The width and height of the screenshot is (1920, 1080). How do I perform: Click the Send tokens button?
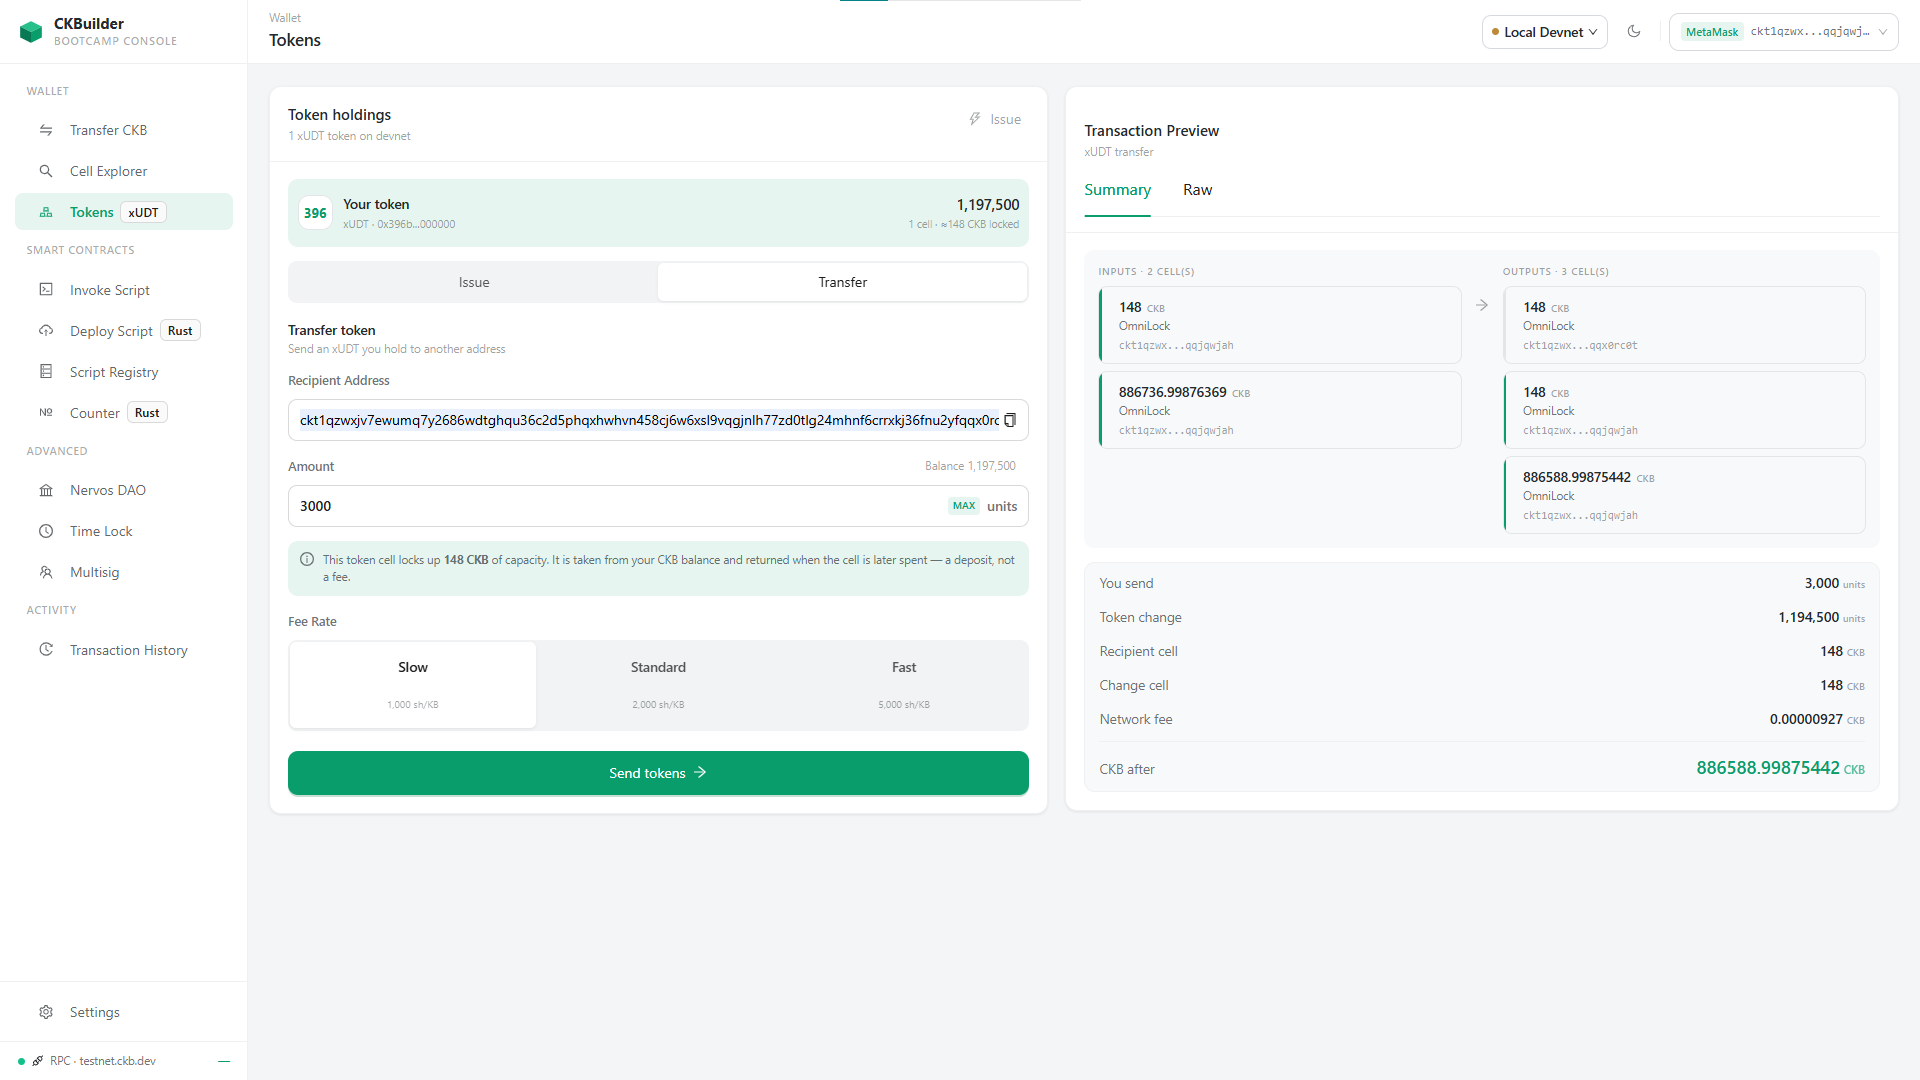[x=658, y=773]
